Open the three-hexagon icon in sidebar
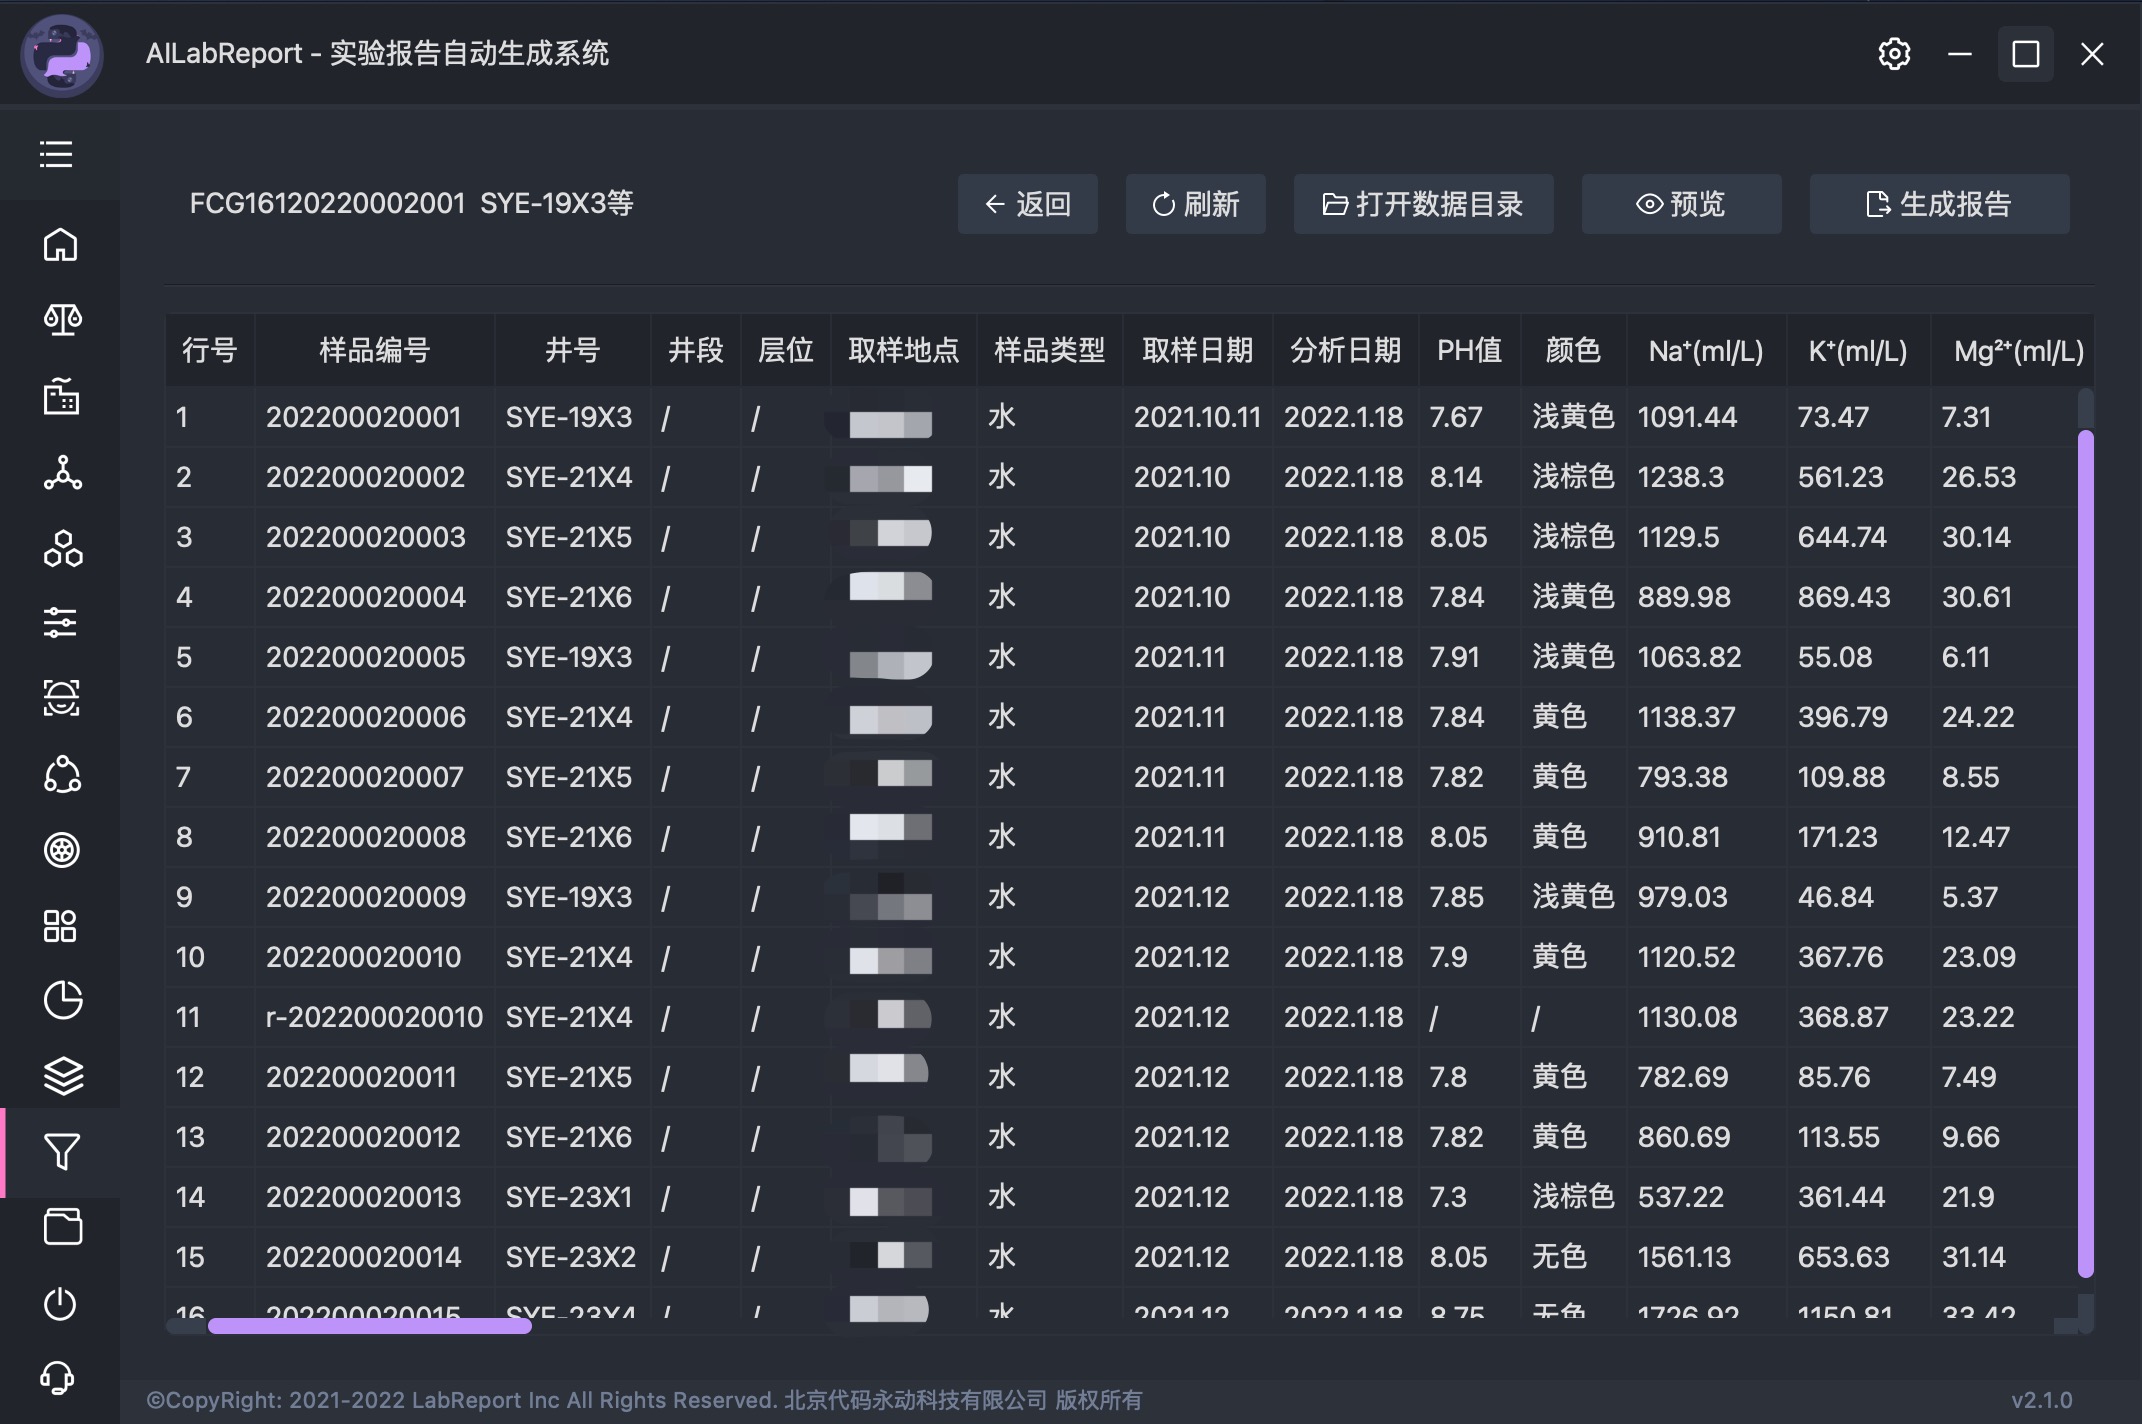 (x=62, y=548)
